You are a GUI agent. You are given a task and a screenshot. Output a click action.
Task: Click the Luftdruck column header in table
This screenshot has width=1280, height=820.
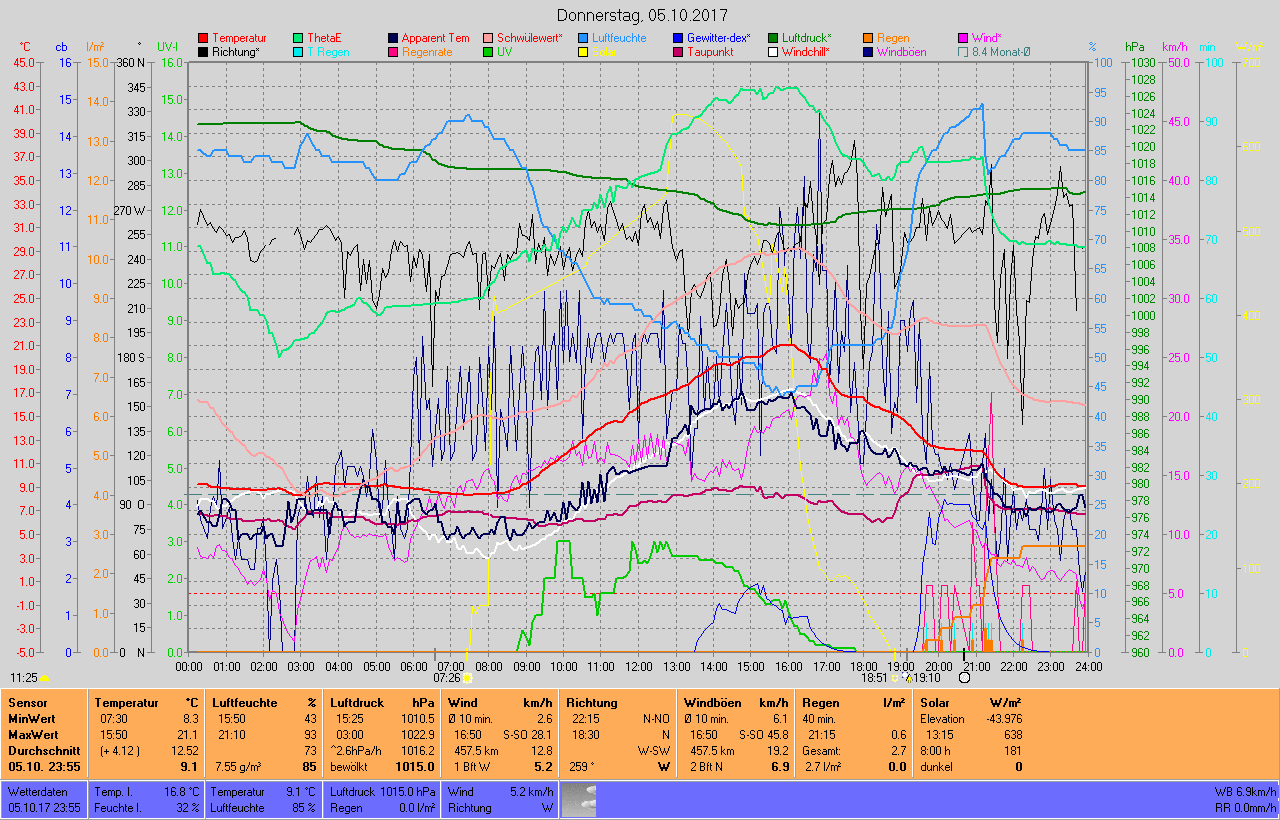pyautogui.click(x=356, y=703)
